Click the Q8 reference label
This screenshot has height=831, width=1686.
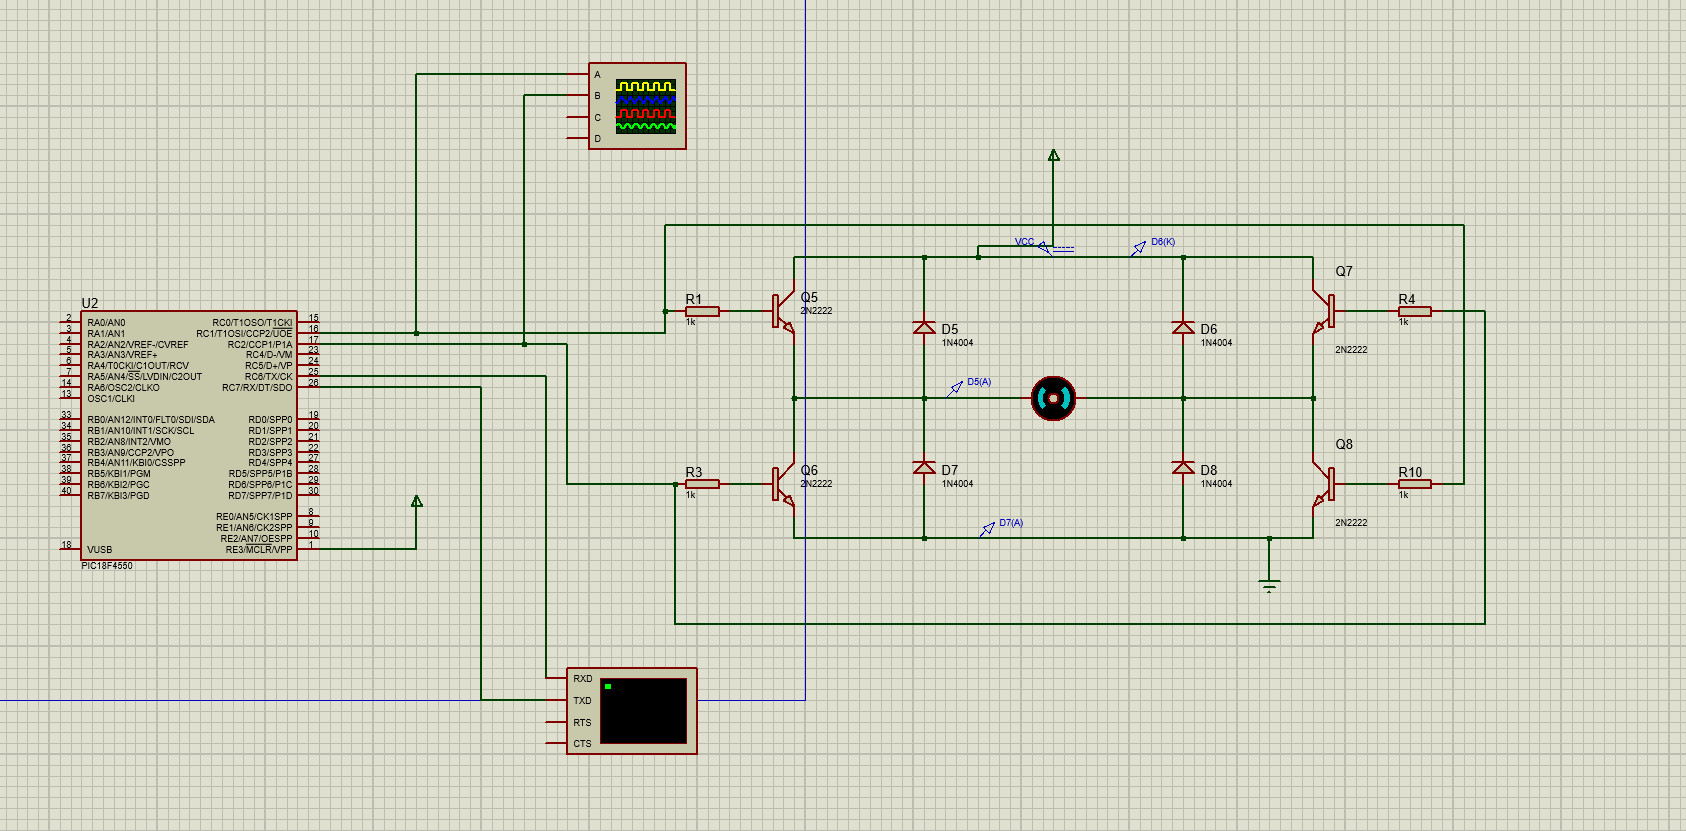pos(1344,444)
